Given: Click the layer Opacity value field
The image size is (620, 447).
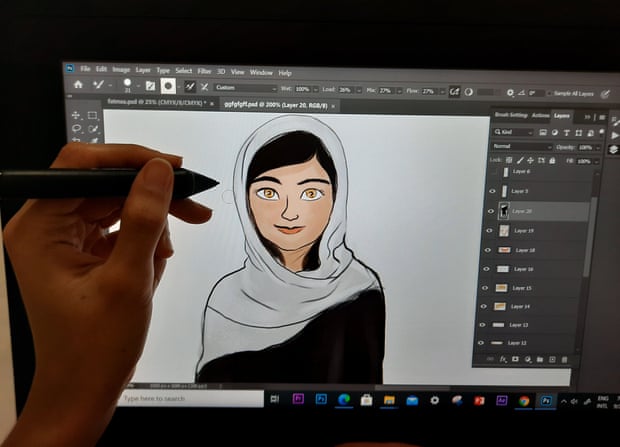Looking at the screenshot, I should pos(590,147).
